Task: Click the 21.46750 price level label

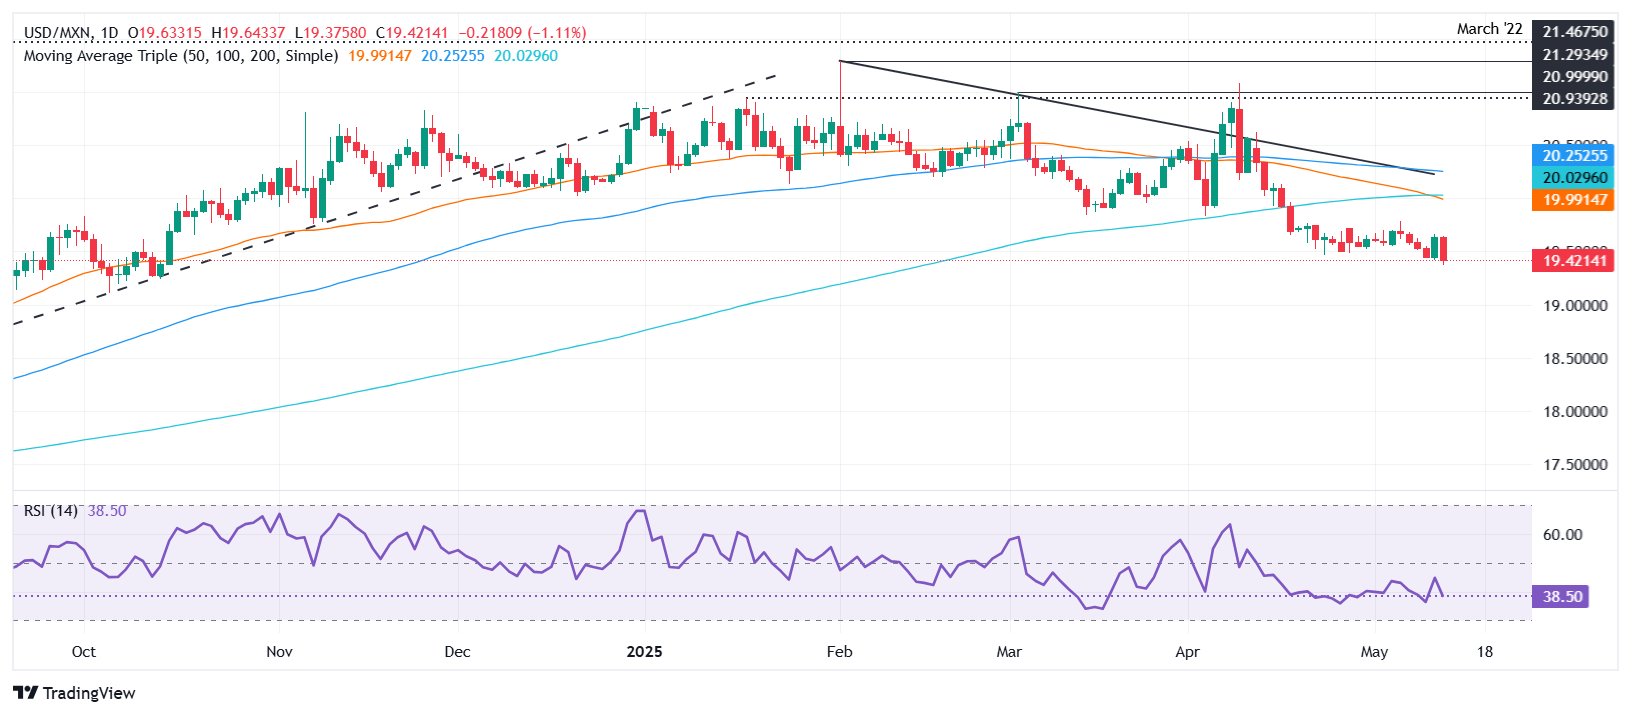Action: coord(1574,32)
